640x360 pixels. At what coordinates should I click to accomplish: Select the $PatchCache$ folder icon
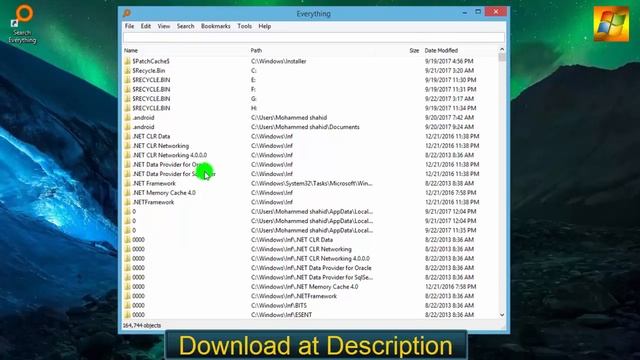pyautogui.click(x=127, y=61)
